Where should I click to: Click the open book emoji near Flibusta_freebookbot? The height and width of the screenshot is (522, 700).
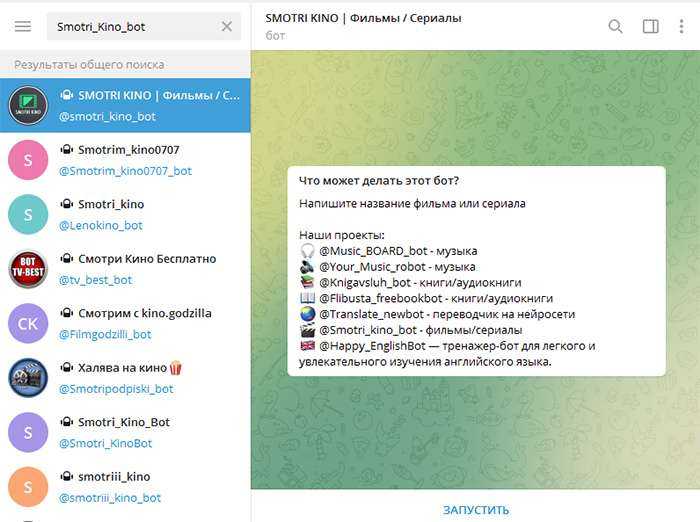pos(307,298)
